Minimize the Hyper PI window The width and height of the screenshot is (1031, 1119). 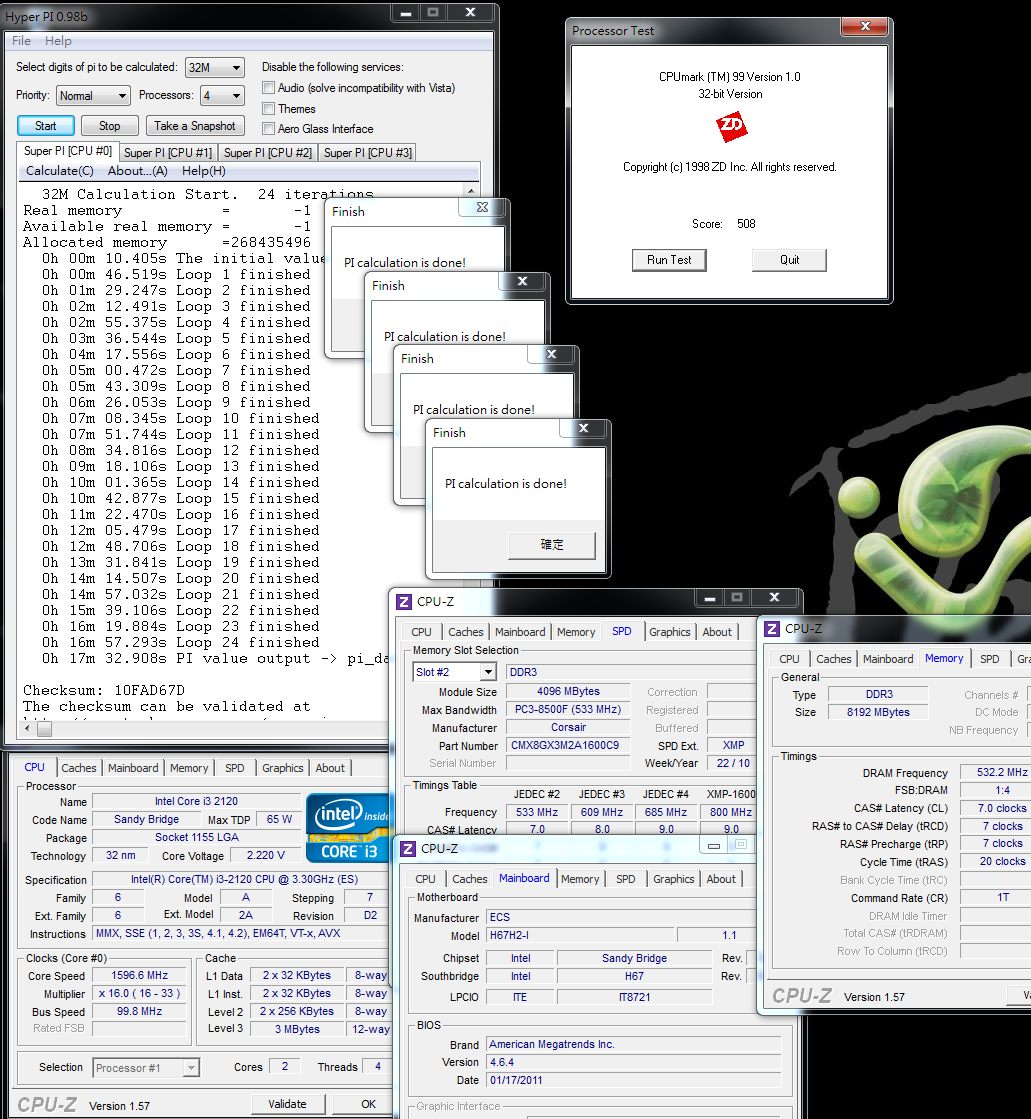(x=406, y=12)
